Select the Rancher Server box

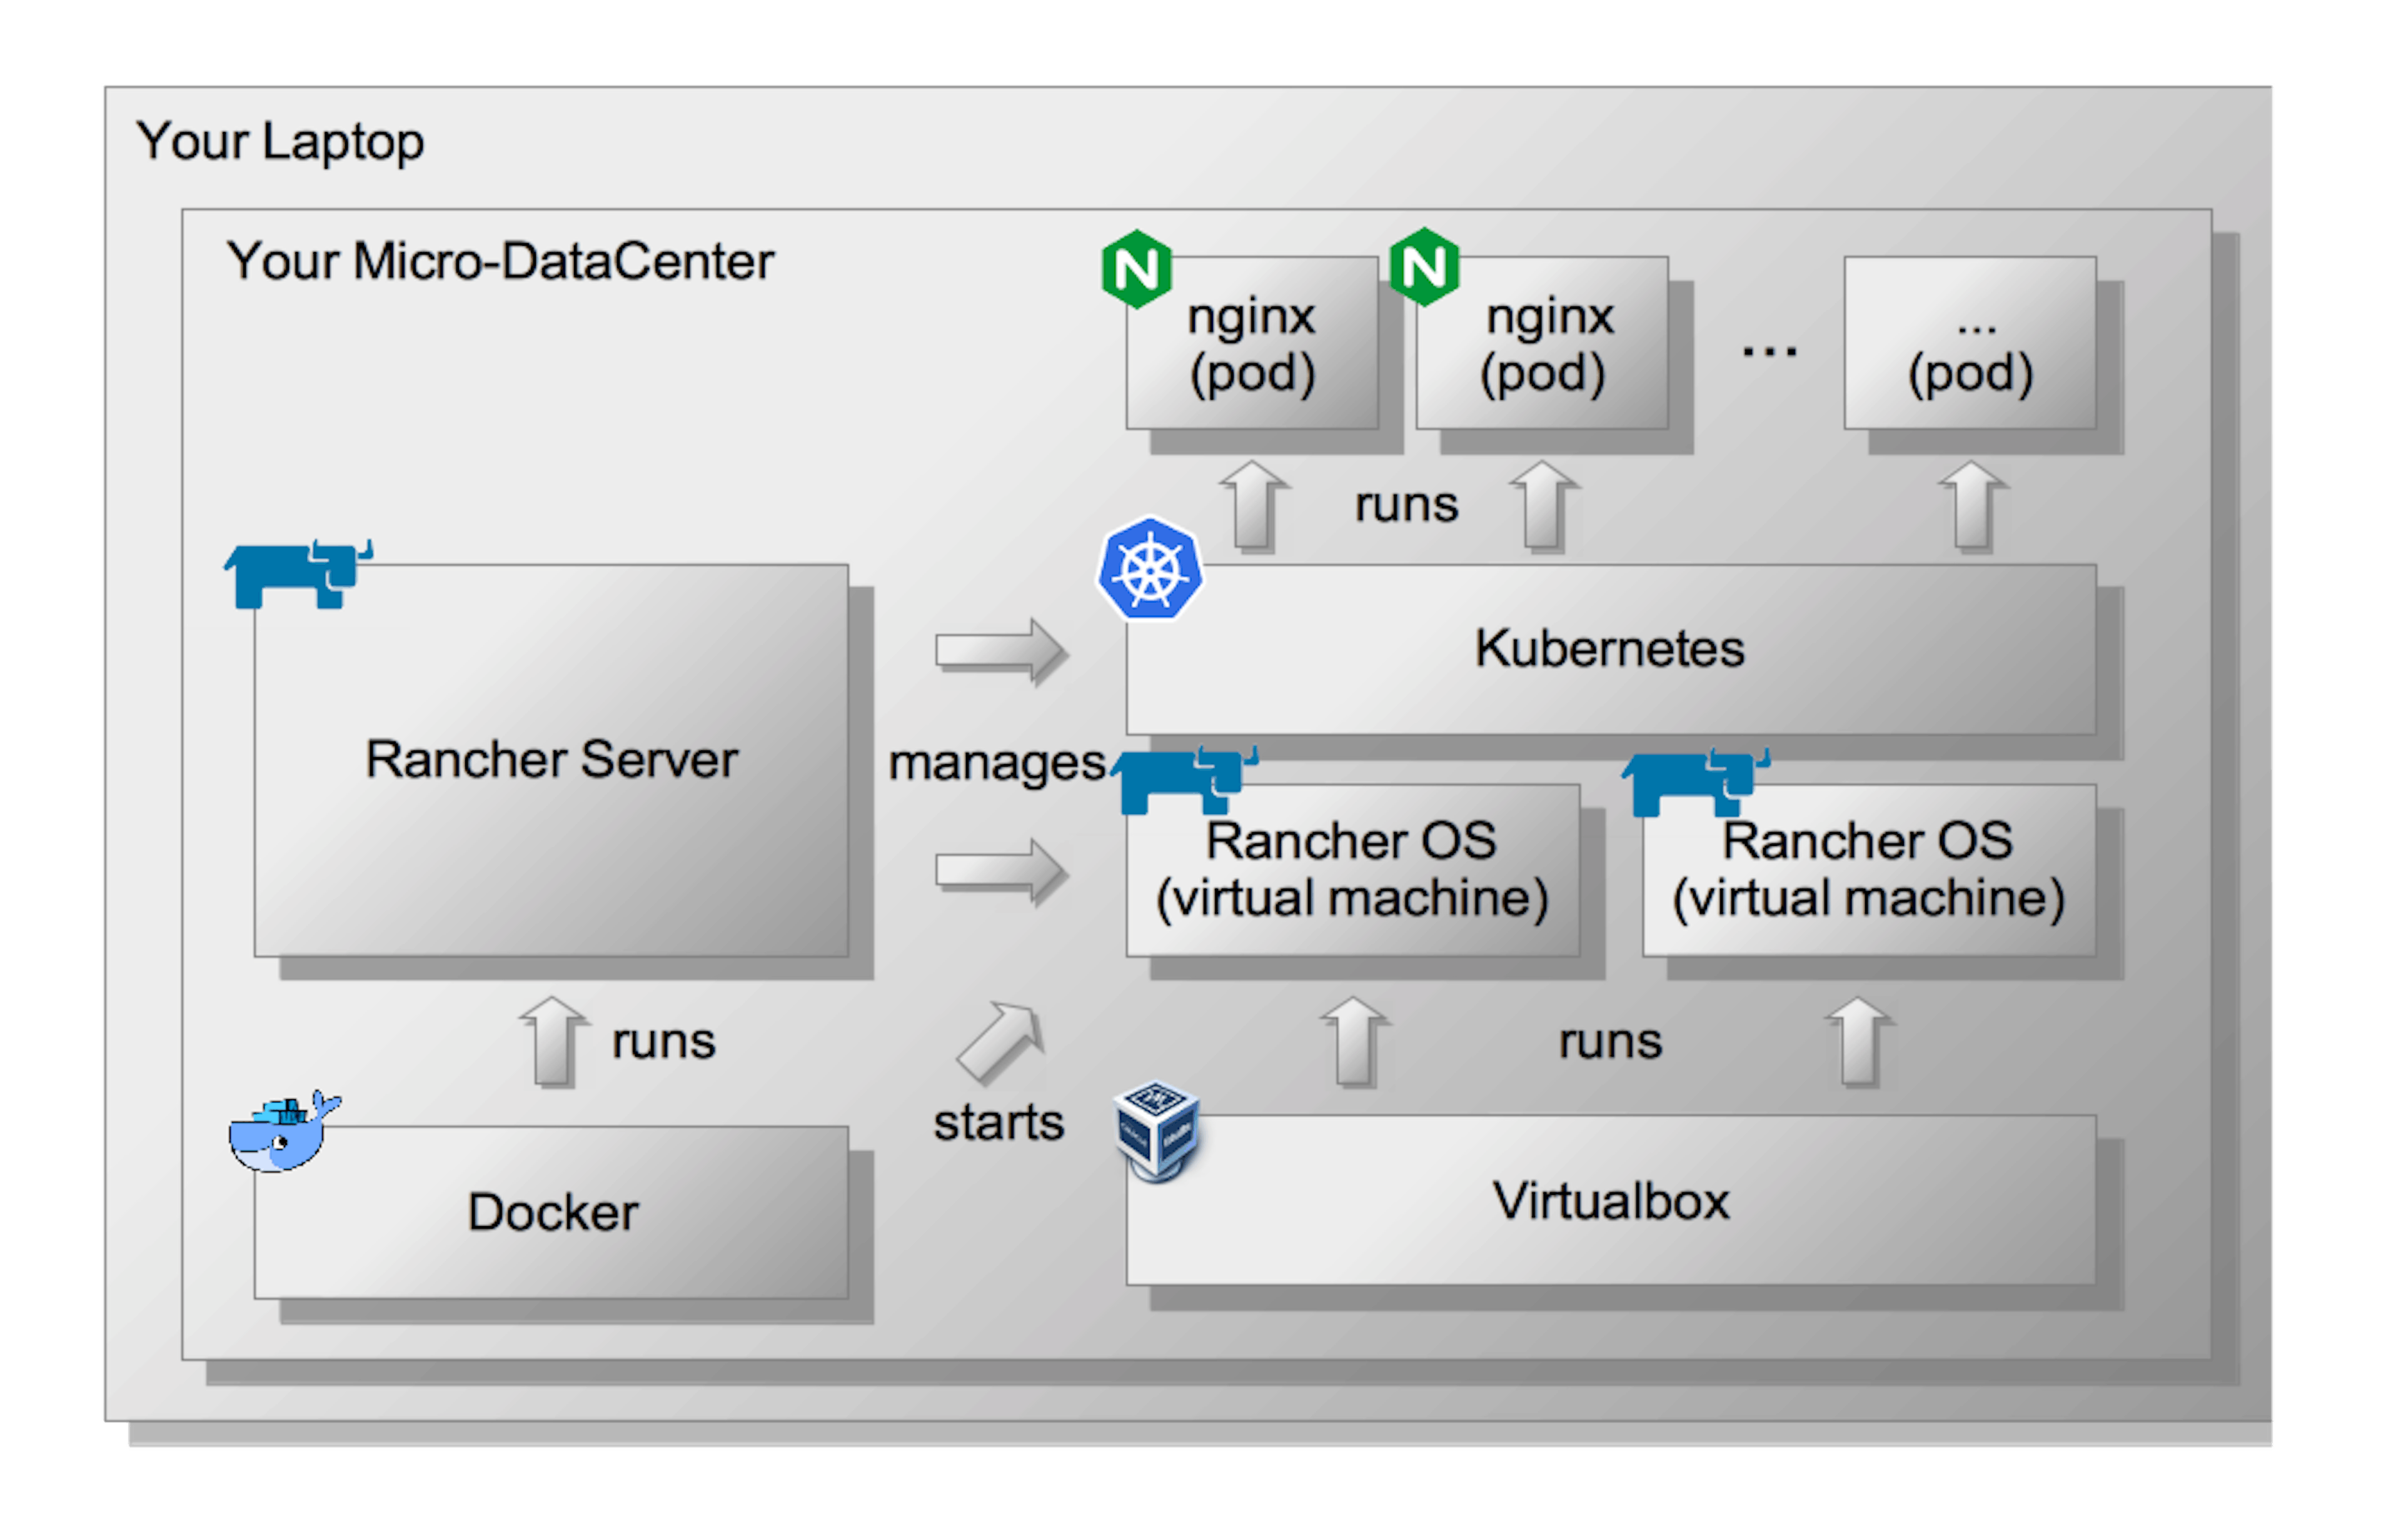click(x=551, y=761)
